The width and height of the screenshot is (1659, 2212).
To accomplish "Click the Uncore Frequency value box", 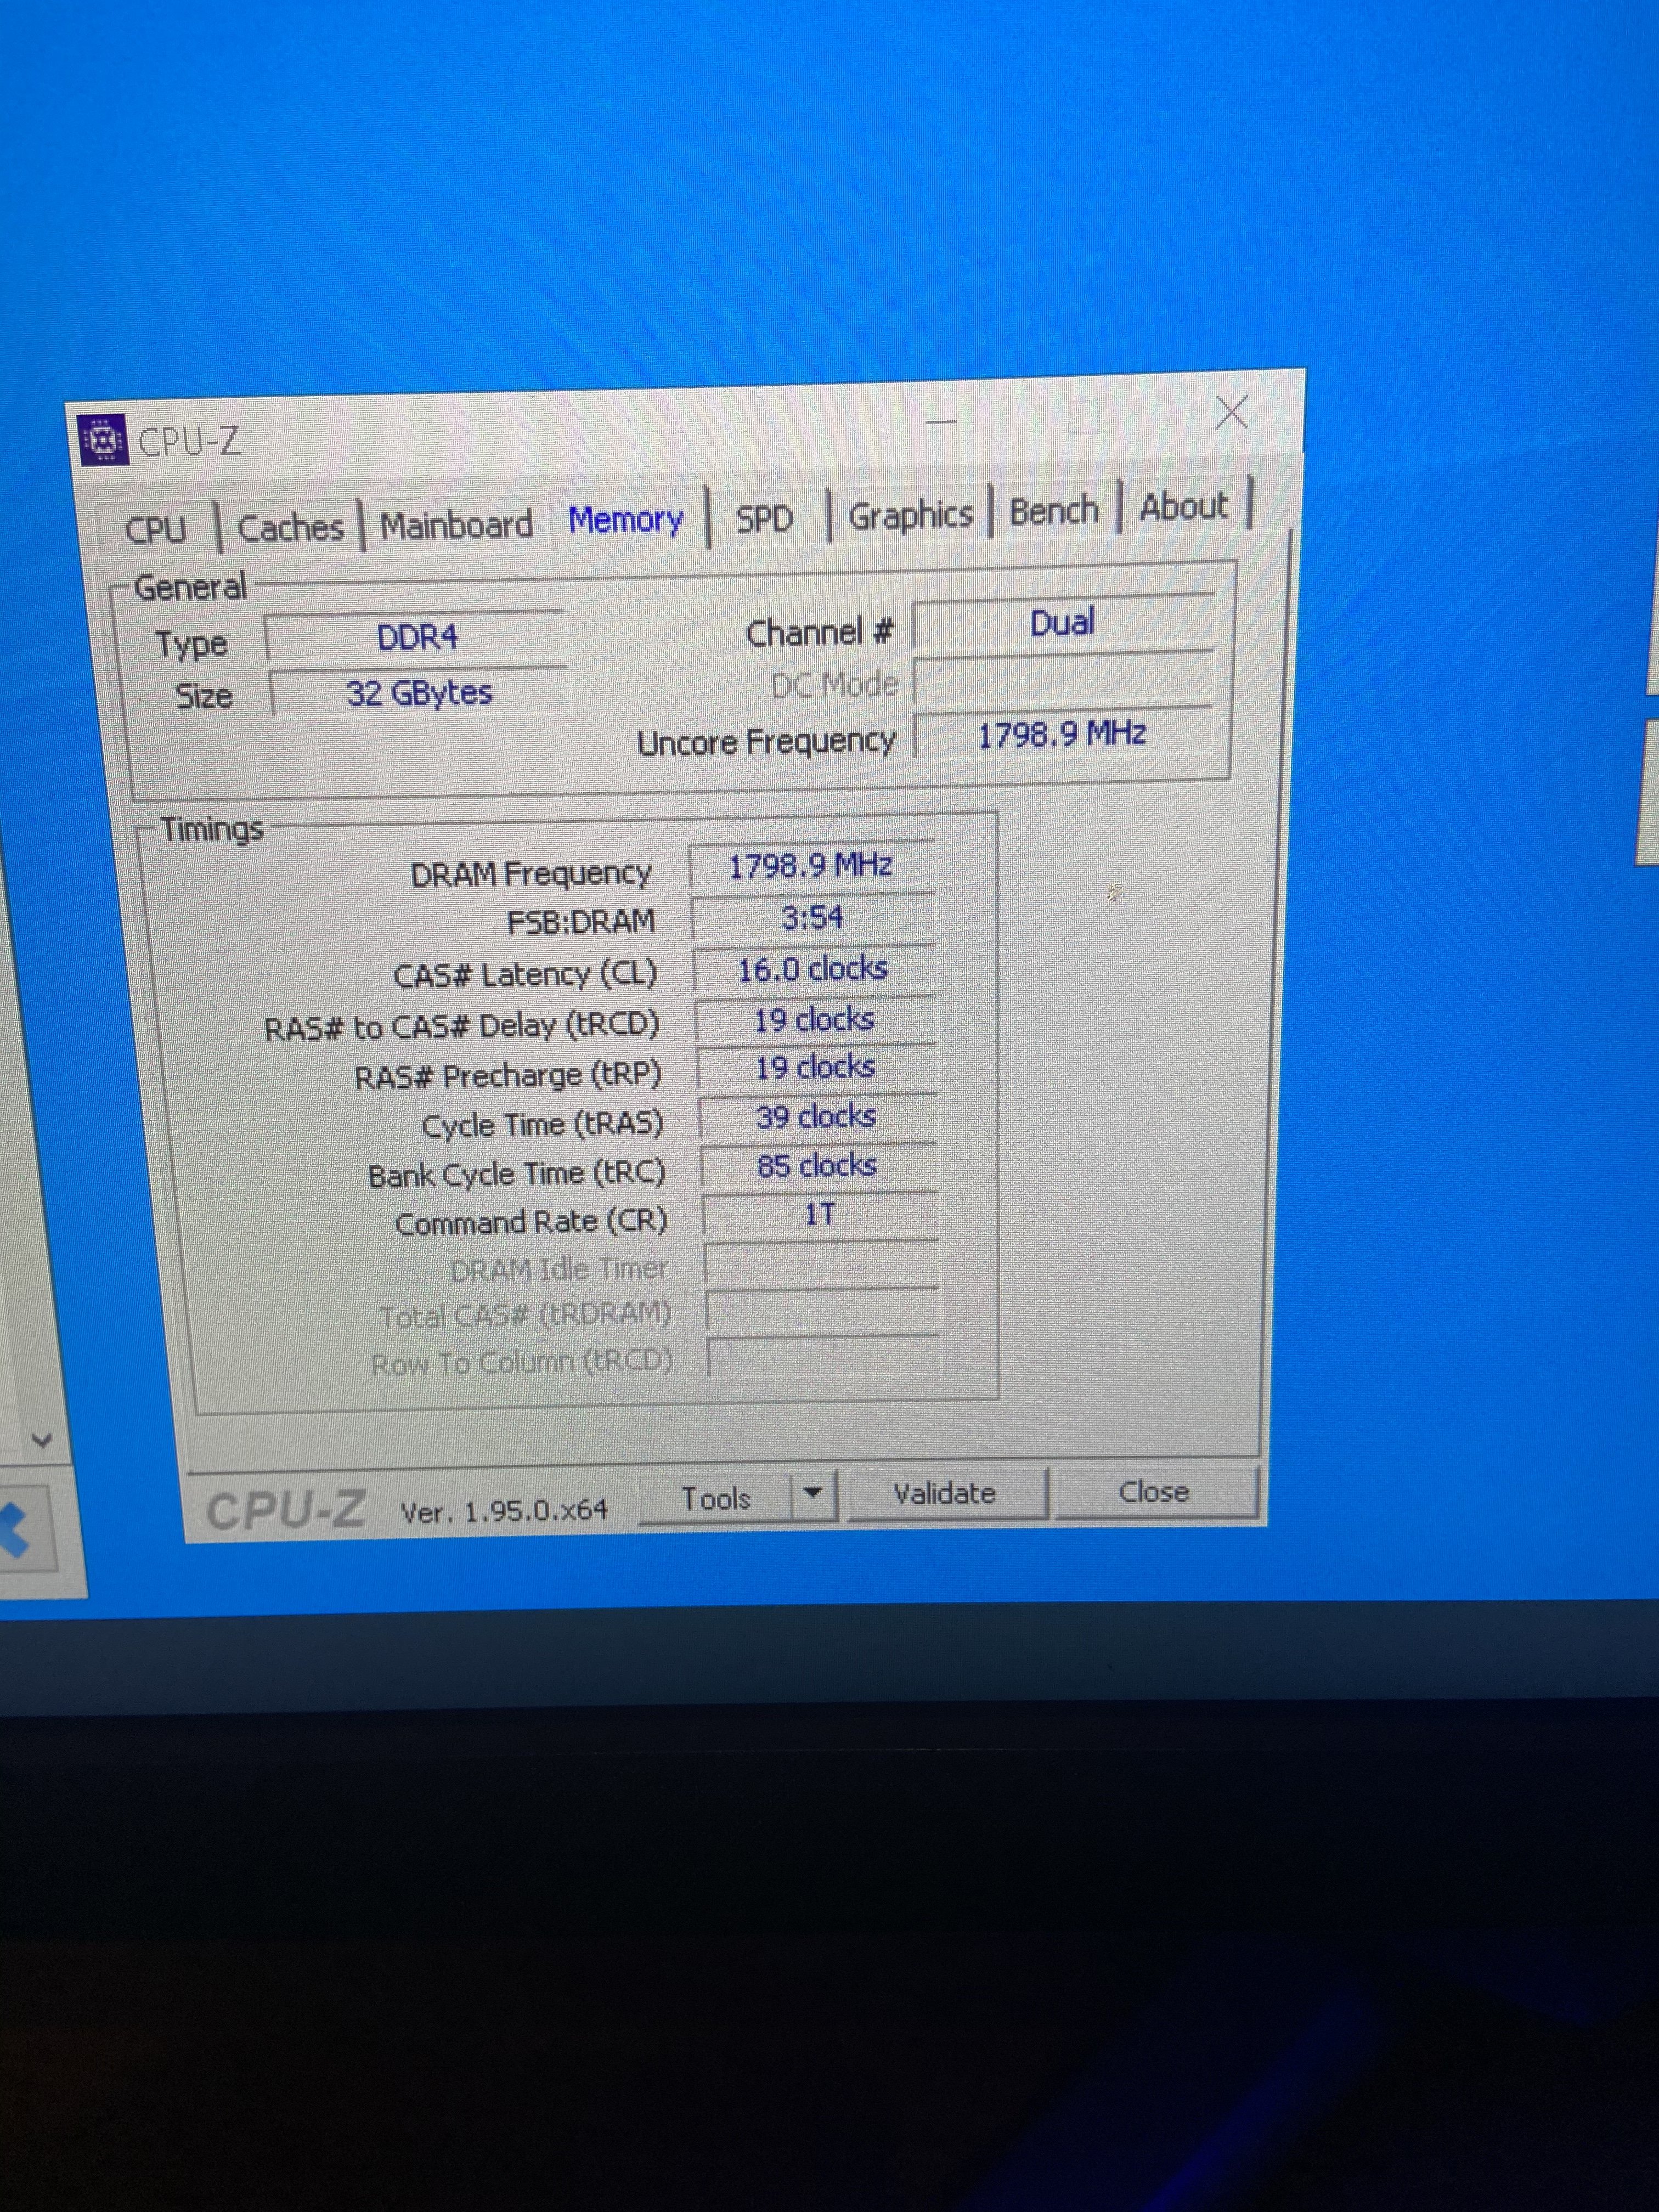I will [1063, 735].
